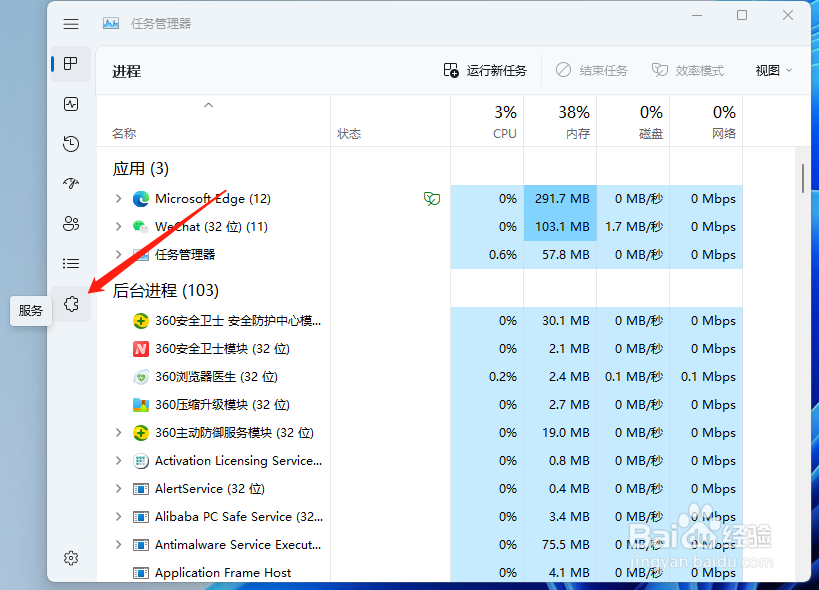The image size is (819, 590).
Task: Click the 结束任务 button
Action: pos(592,70)
